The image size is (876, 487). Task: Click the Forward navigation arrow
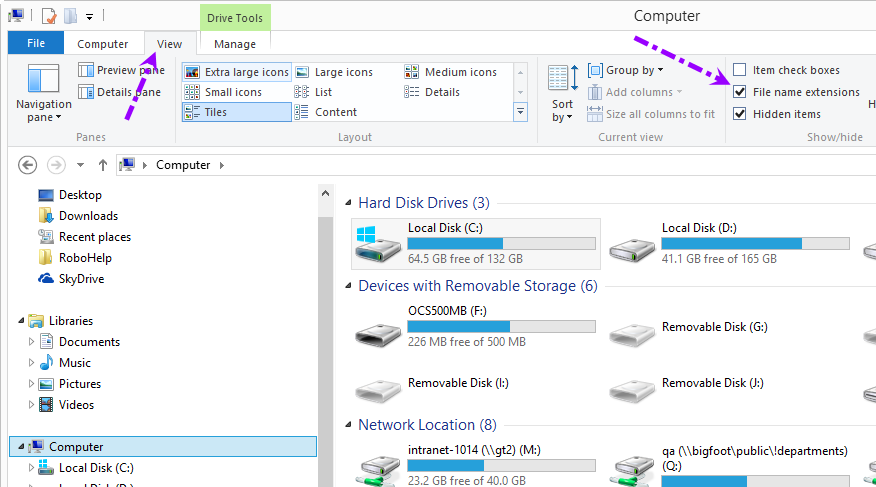click(x=56, y=165)
